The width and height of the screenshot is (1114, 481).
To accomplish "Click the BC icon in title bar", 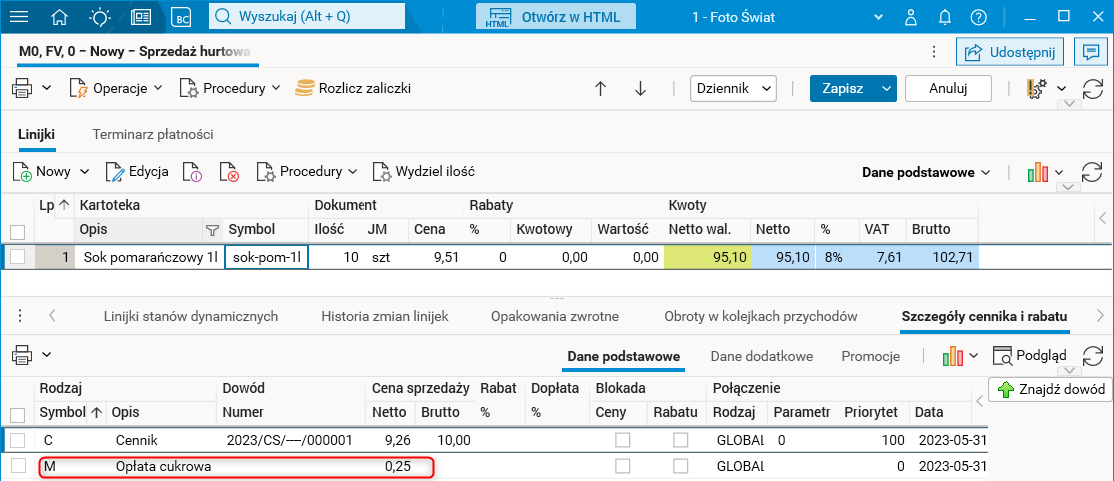I will click(x=184, y=16).
